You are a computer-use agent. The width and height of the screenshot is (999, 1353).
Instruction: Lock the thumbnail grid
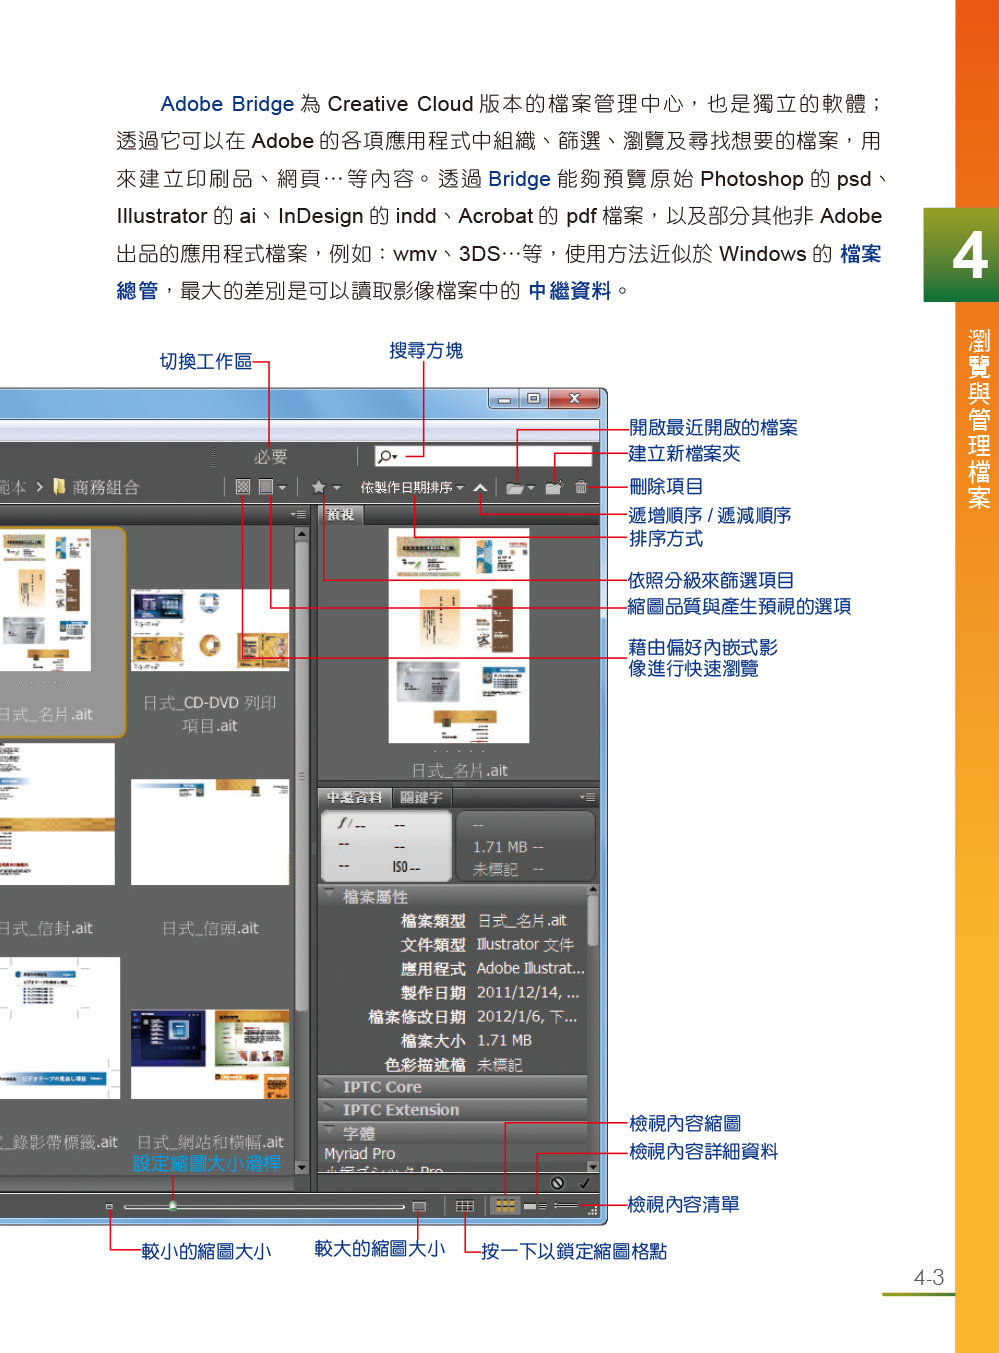click(x=465, y=1206)
